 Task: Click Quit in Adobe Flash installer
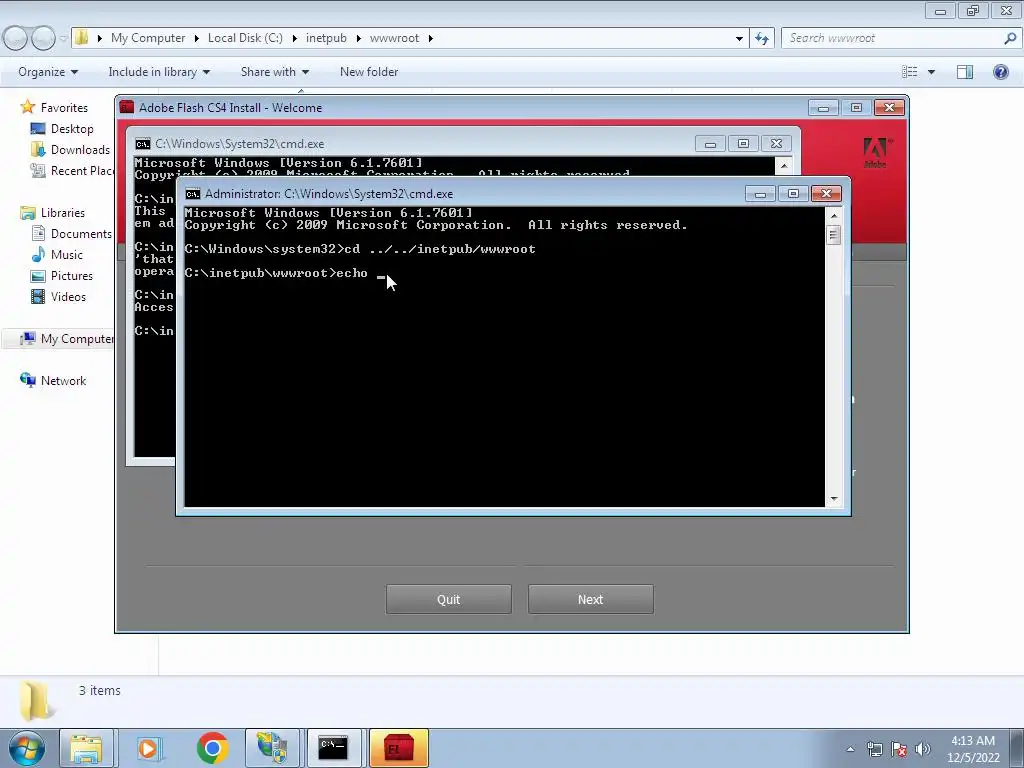(x=449, y=600)
